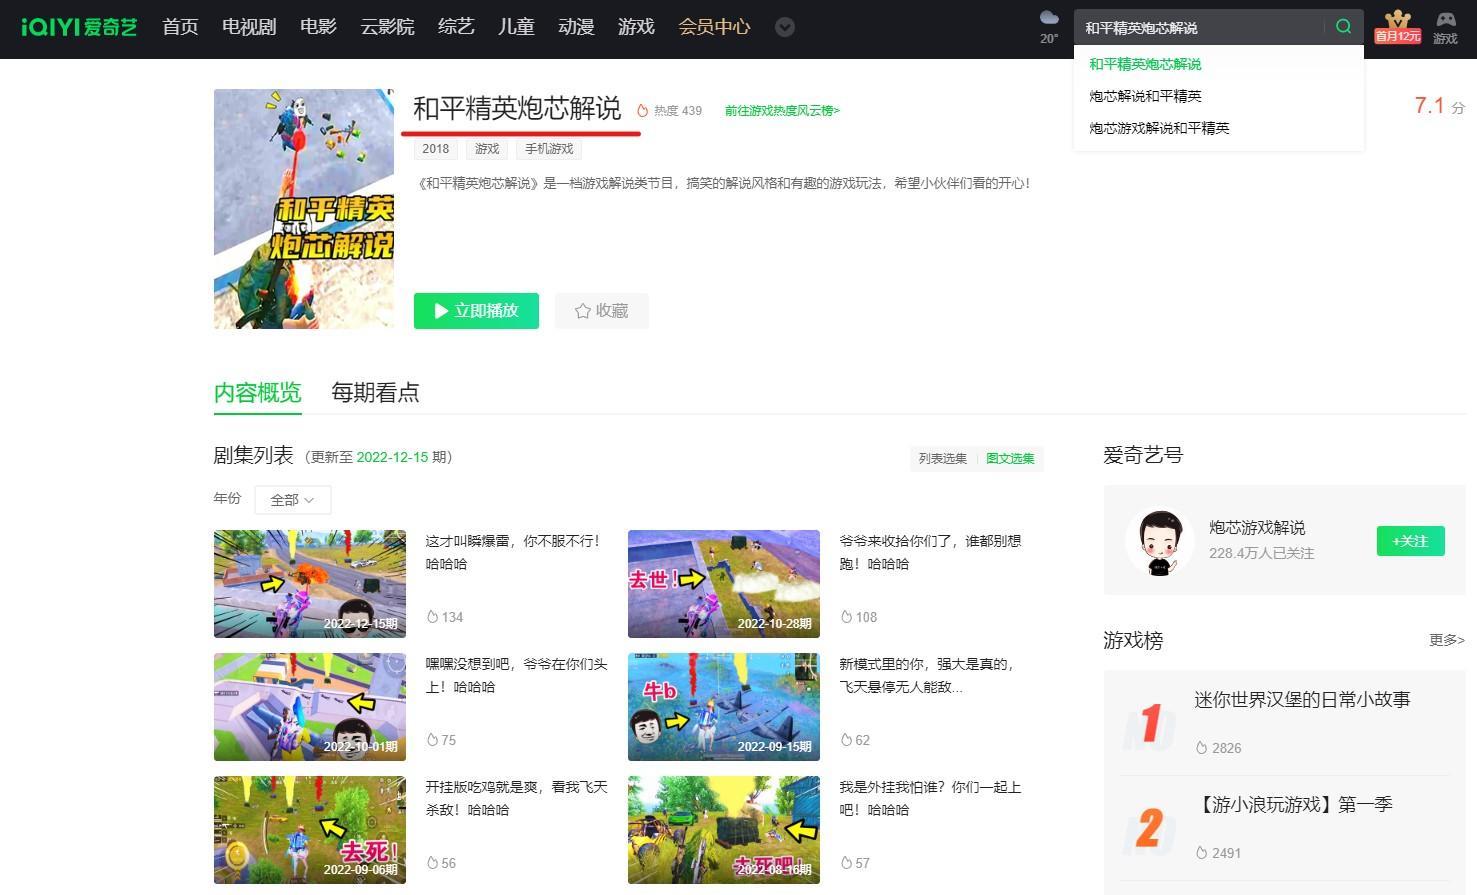
Task: Select the 图文选集 view mode
Action: click(1010, 458)
